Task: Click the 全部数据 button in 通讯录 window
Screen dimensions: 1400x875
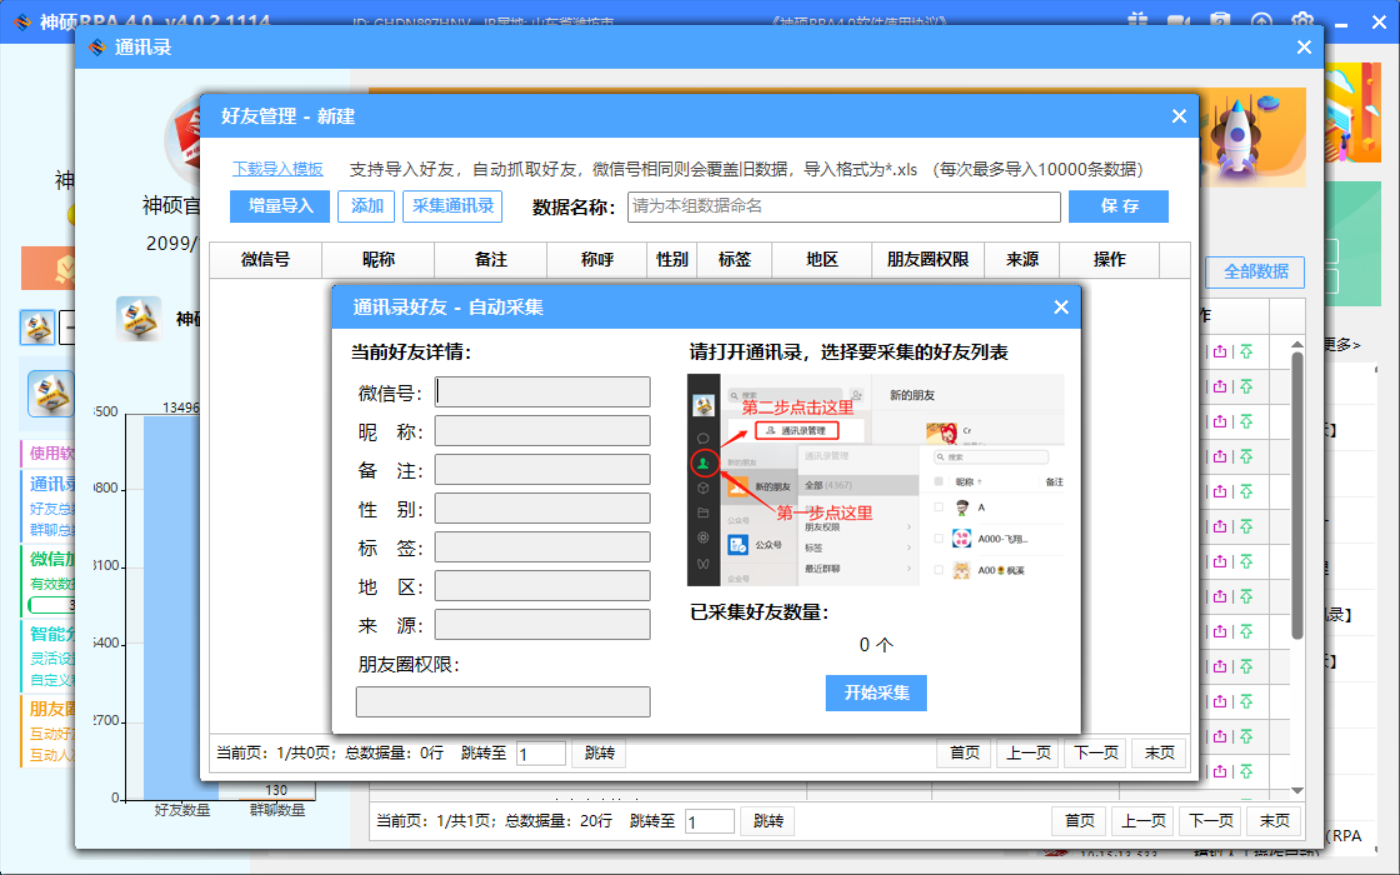Action: coord(1256,271)
